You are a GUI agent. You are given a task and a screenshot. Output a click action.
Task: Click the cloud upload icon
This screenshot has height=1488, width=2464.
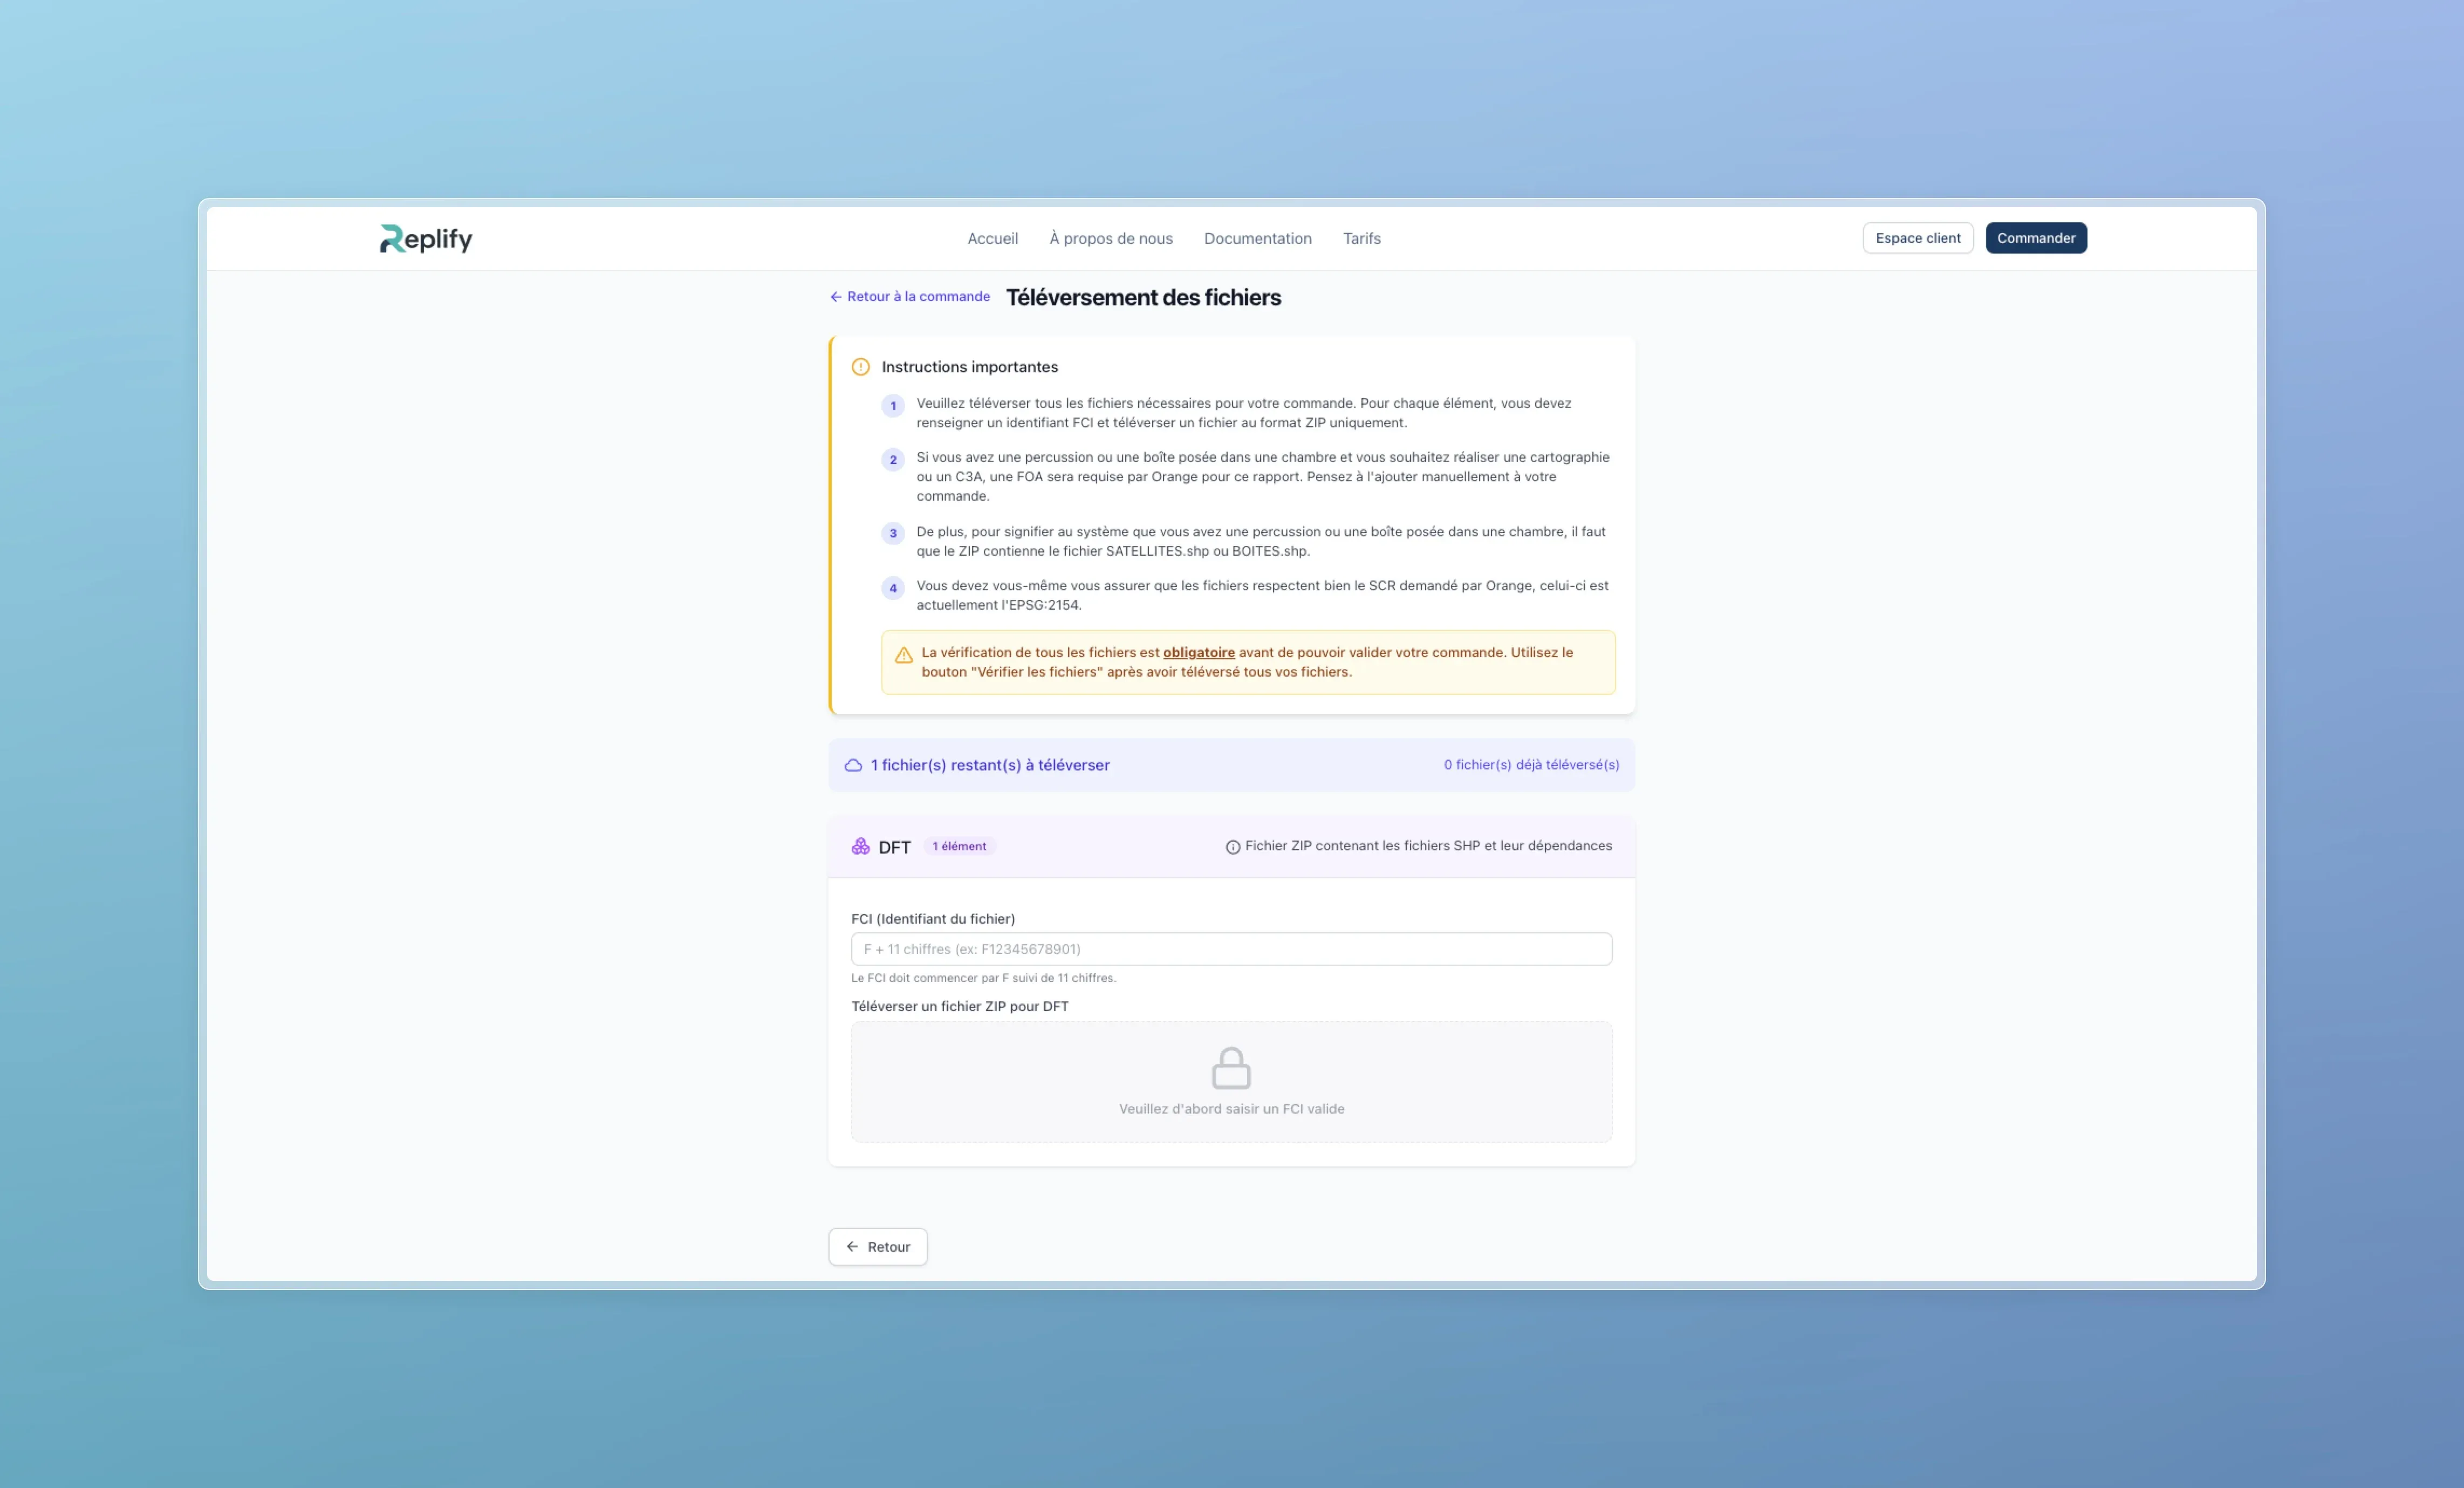click(x=853, y=765)
